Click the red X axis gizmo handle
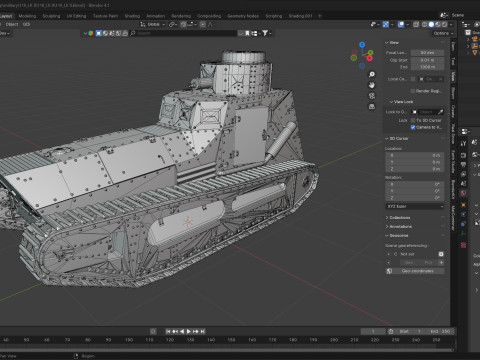 pos(370,59)
